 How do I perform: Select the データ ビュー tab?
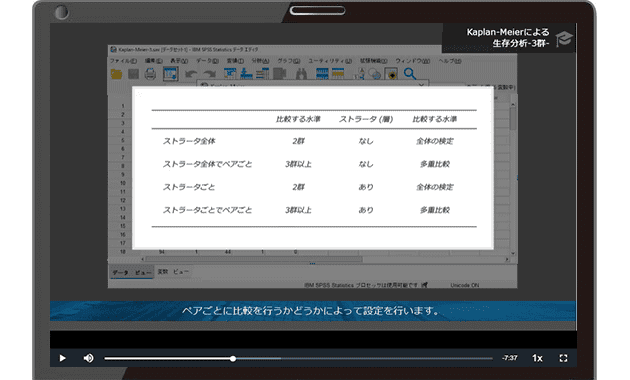[x=132, y=272]
